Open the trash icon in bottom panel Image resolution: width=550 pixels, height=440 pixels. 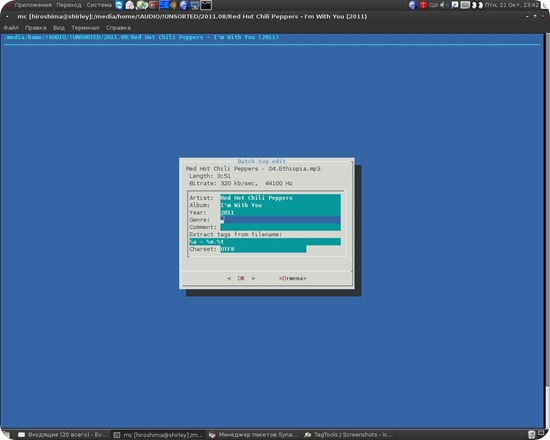point(531,435)
